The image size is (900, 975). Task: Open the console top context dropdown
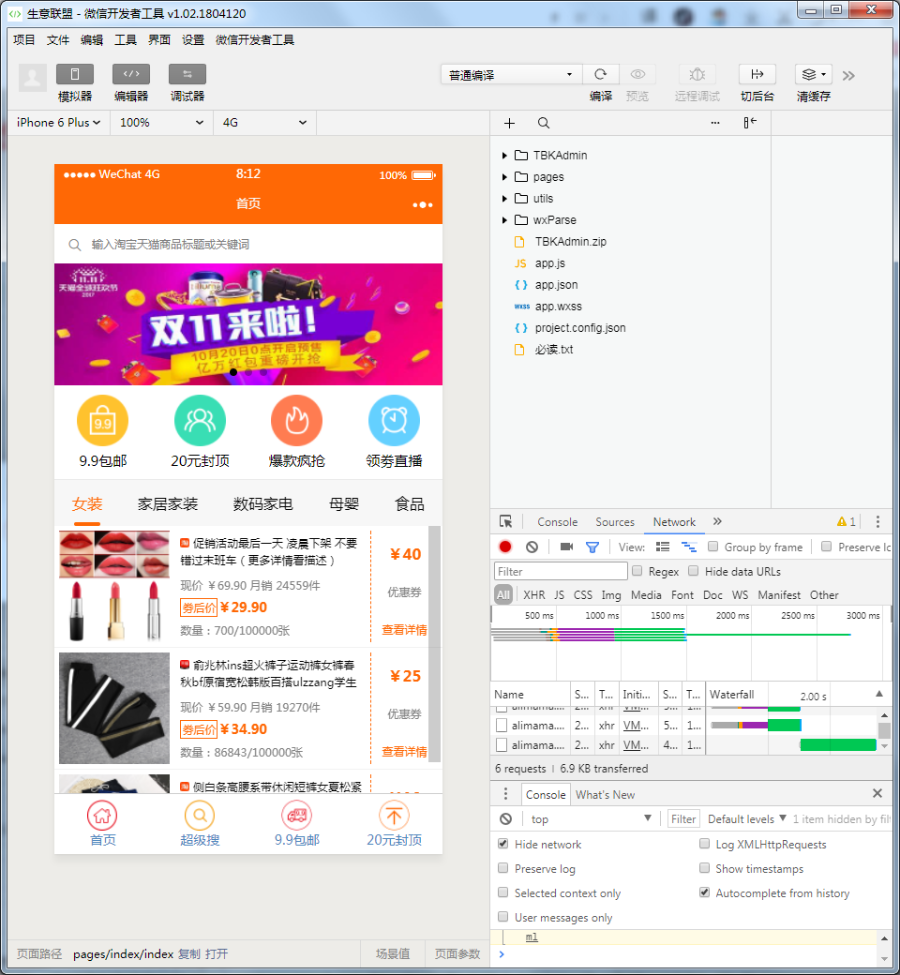pos(590,819)
